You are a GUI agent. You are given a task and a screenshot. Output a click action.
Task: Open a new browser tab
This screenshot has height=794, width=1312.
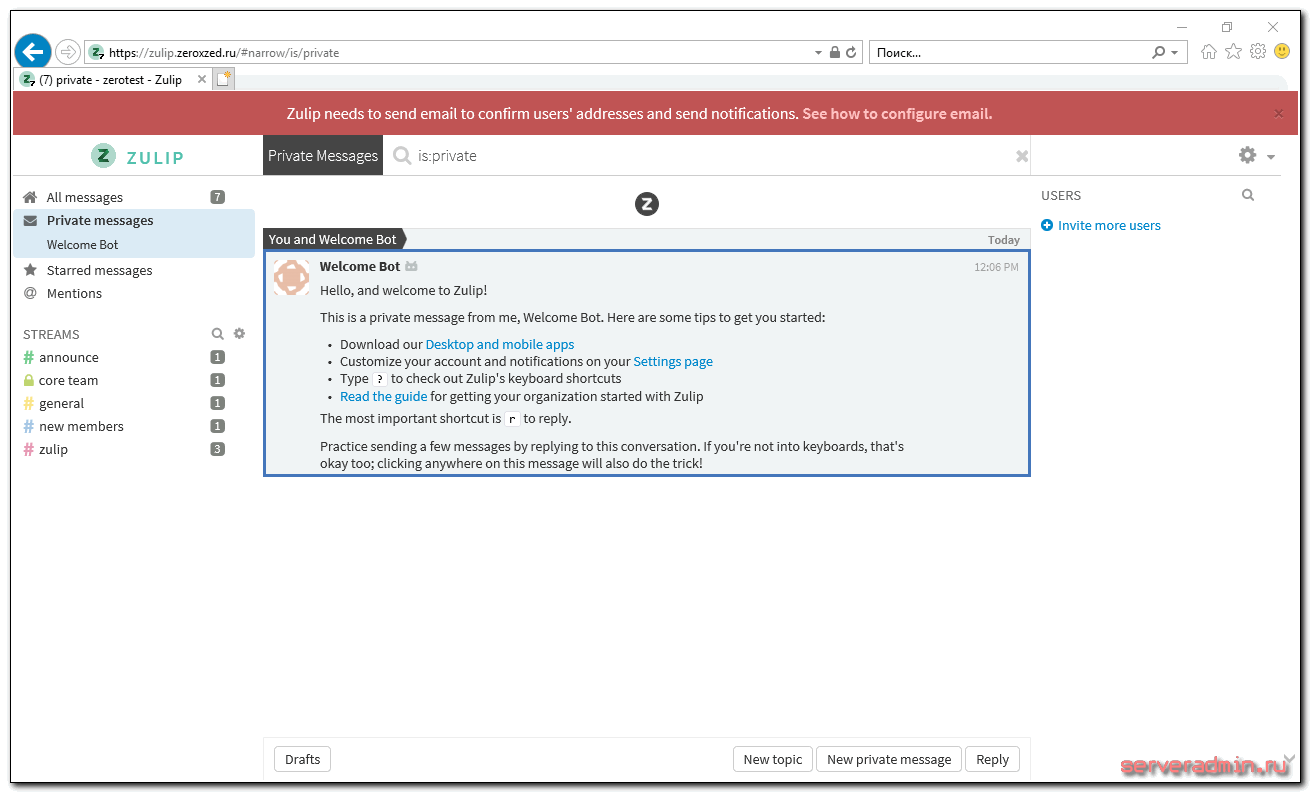click(224, 79)
